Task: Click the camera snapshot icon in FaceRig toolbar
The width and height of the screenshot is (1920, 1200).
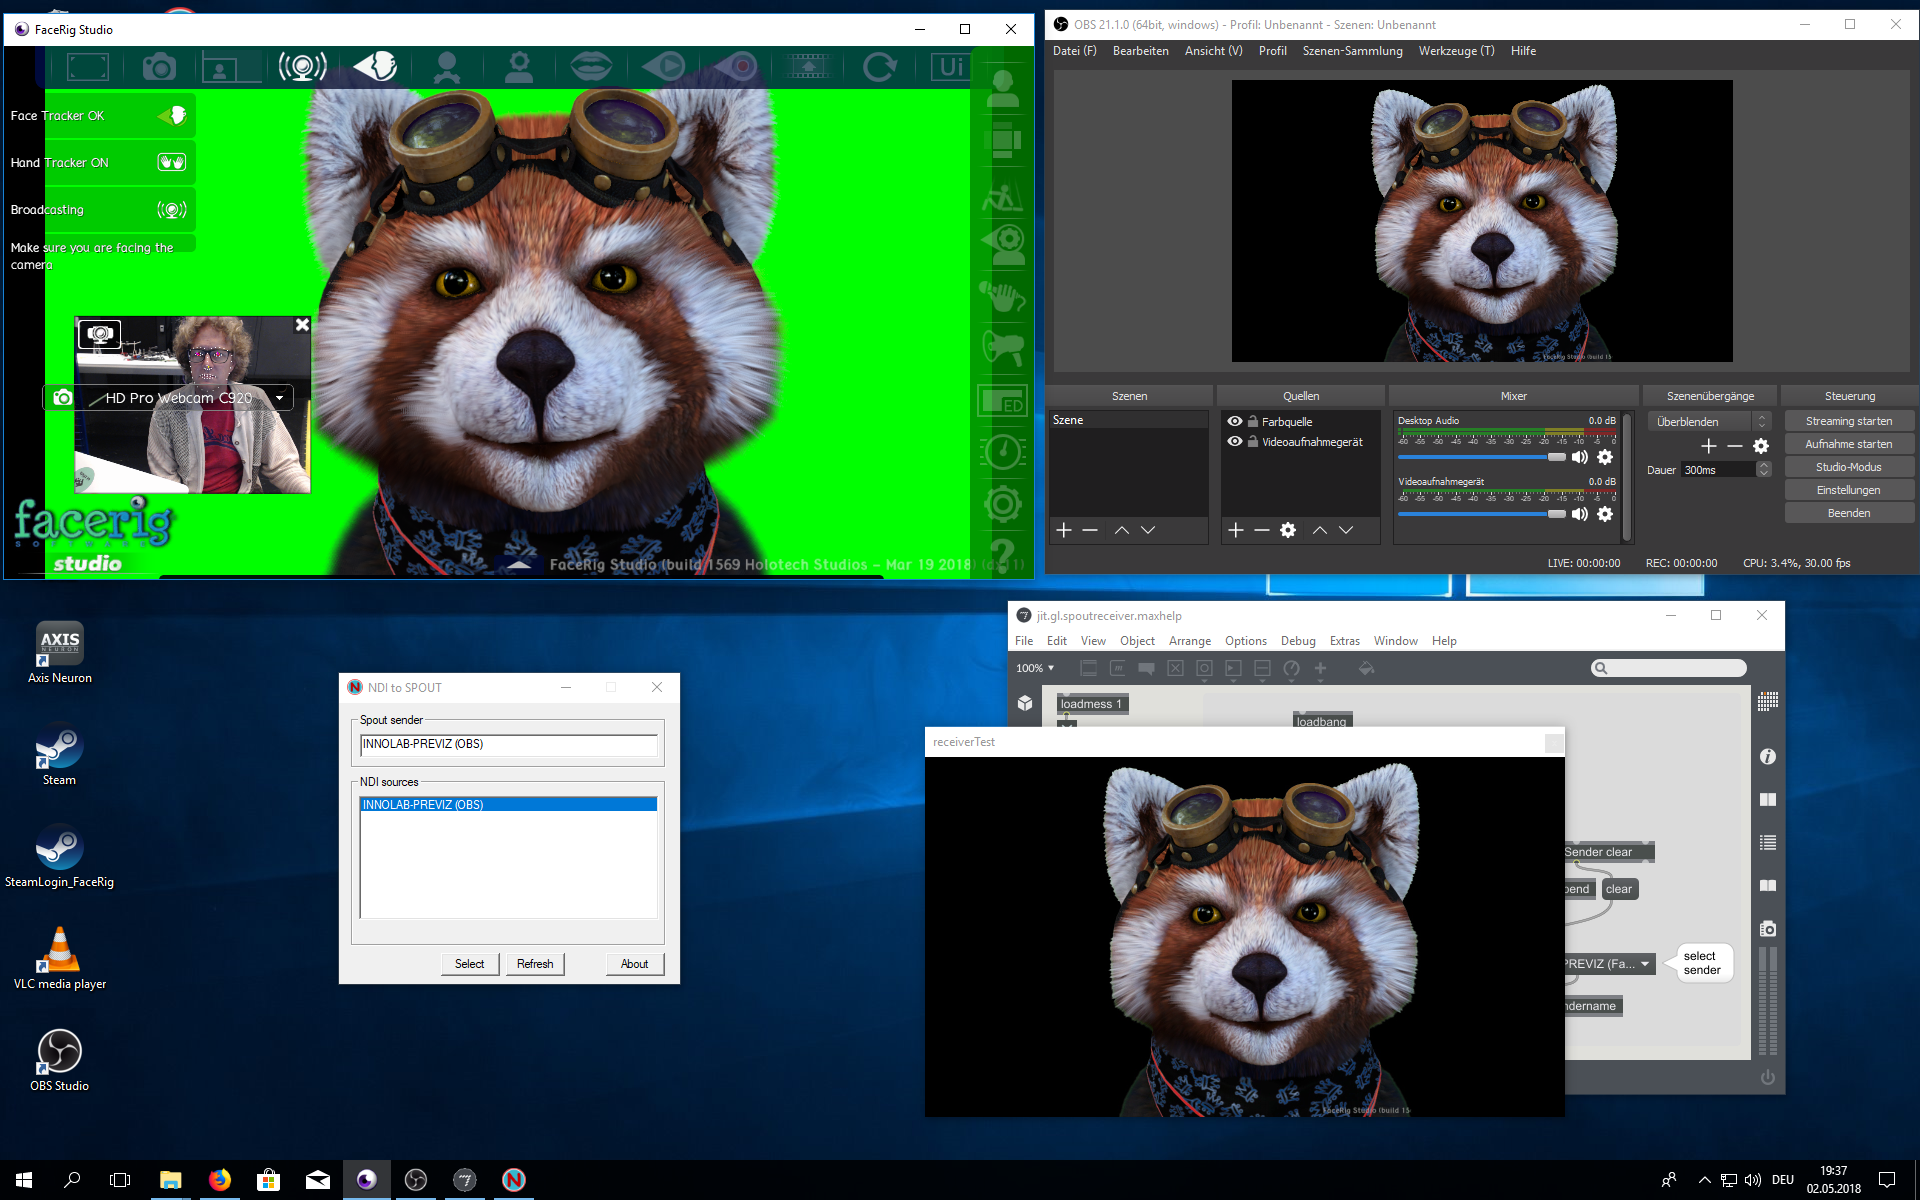Action: [158, 67]
